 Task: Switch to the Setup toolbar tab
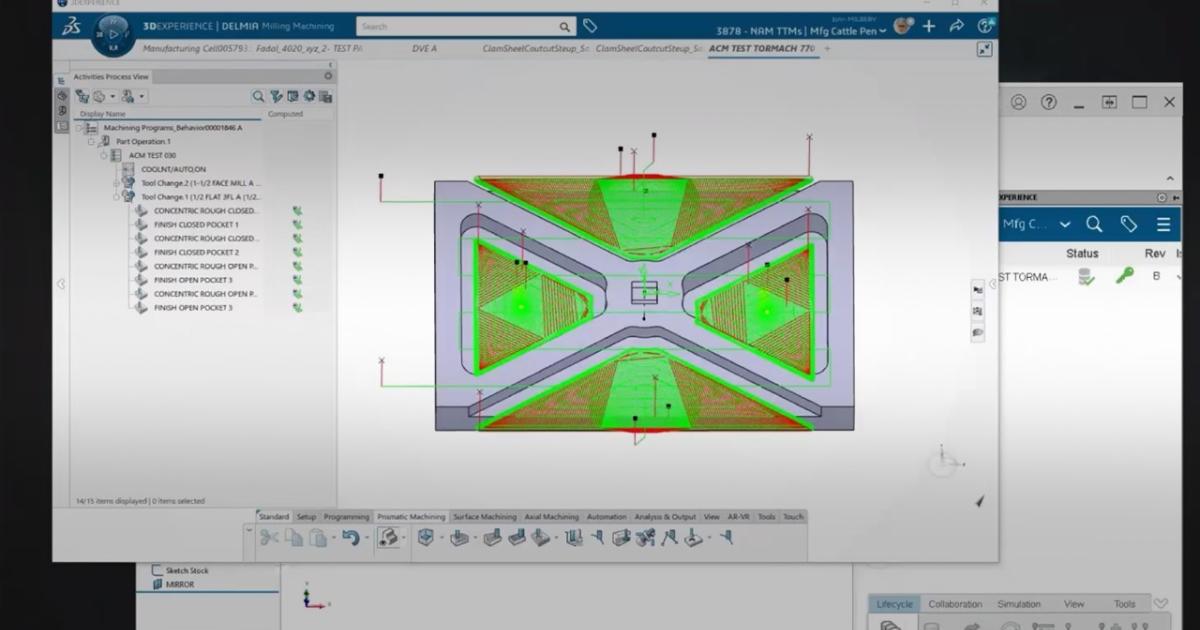(x=306, y=517)
